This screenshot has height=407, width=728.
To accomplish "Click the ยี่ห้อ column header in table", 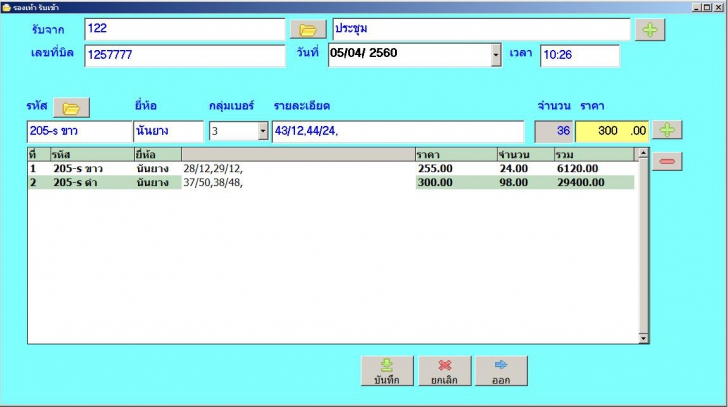I will pyautogui.click(x=158, y=155).
